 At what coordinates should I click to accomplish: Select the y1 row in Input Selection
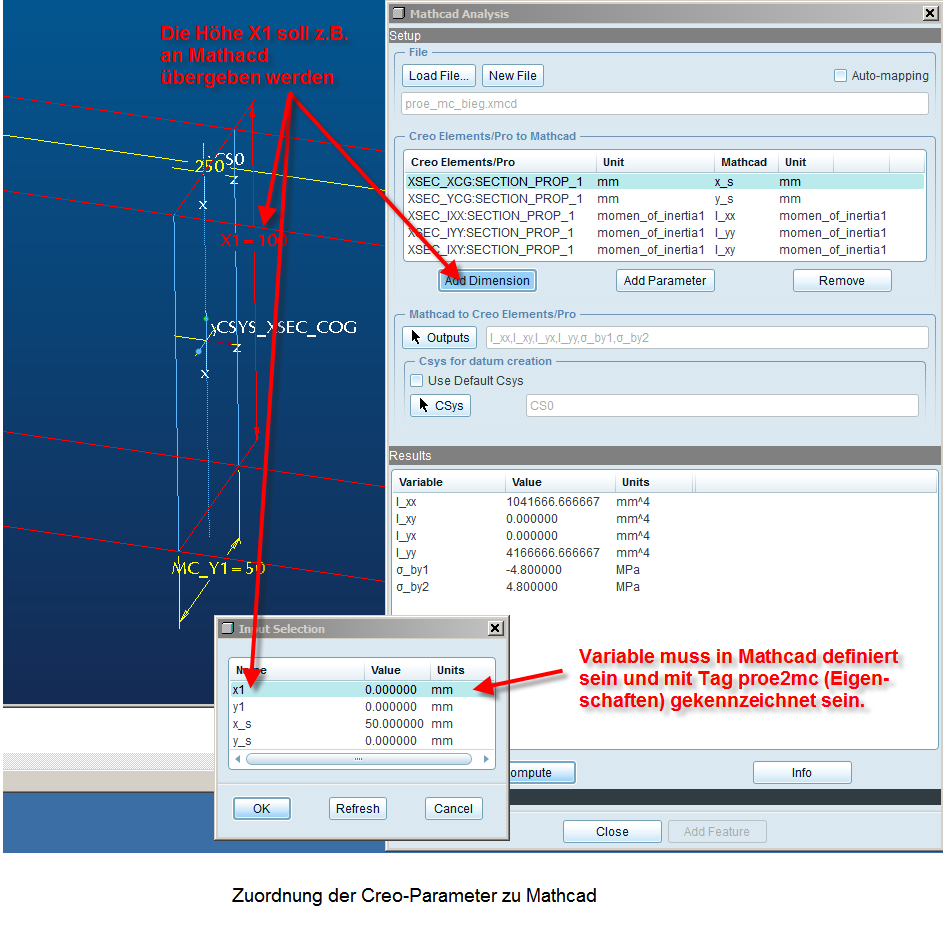pyautogui.click(x=362, y=706)
